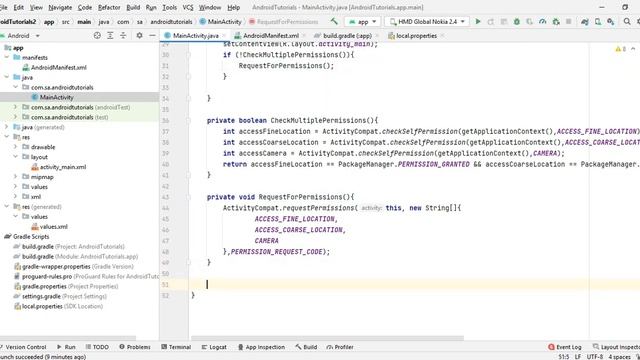The height and width of the screenshot is (360, 640).
Task: Open the SDK Manager toolbar icon
Action: coord(611,22)
